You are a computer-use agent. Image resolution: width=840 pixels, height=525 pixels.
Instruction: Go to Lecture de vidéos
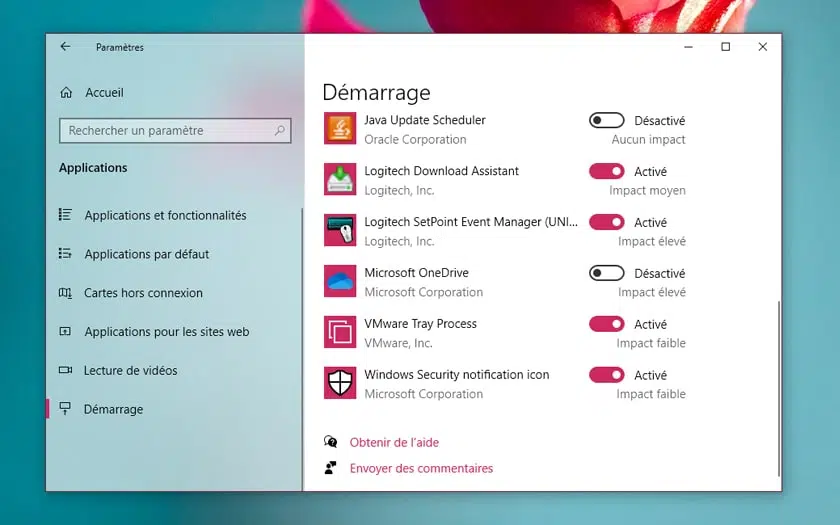point(130,371)
